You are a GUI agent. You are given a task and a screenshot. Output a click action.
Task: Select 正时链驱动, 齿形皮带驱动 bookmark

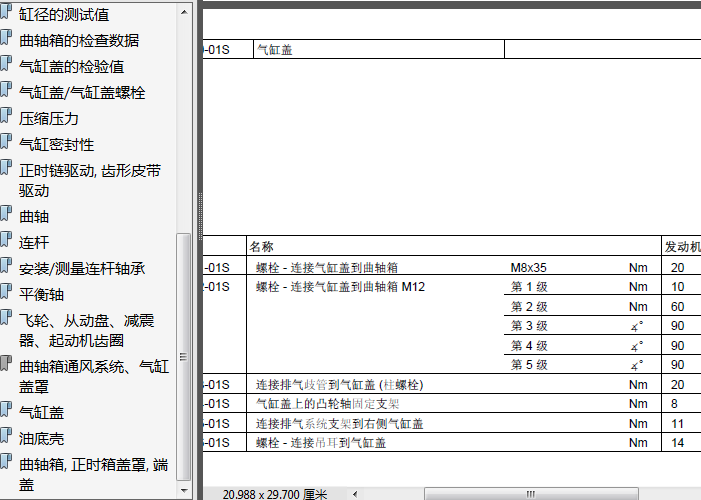[90, 181]
